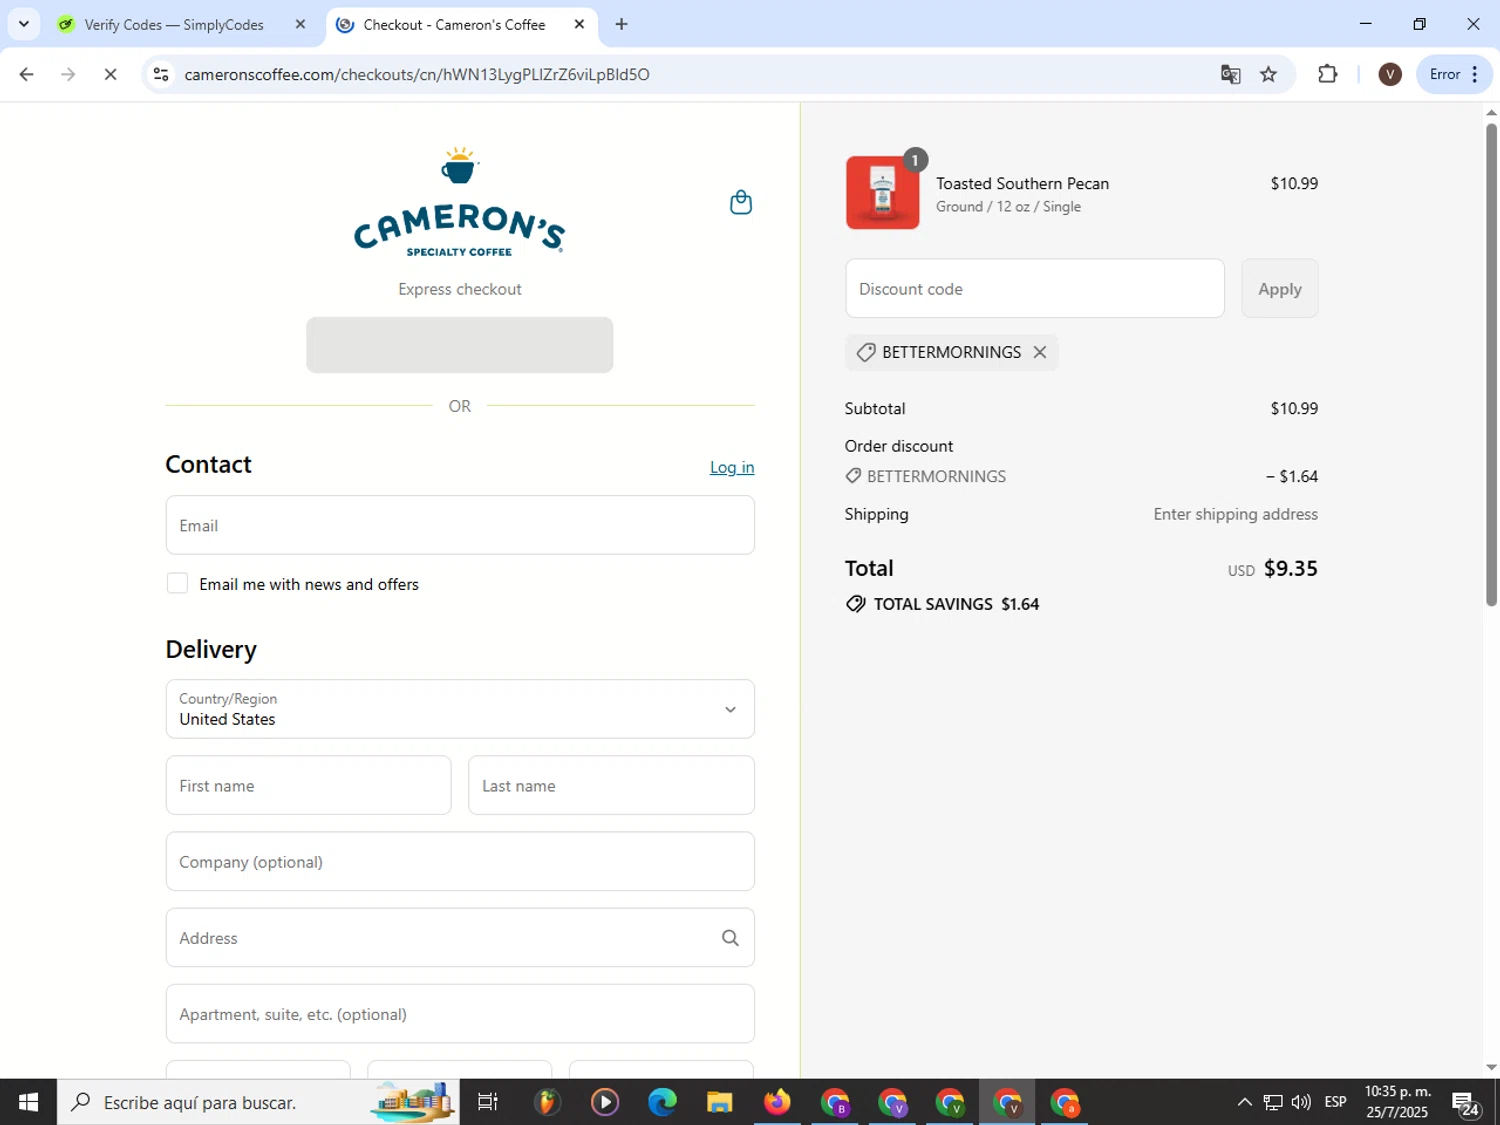Focus the Address input field
Screen dimensions: 1500x1125
(x=460, y=938)
